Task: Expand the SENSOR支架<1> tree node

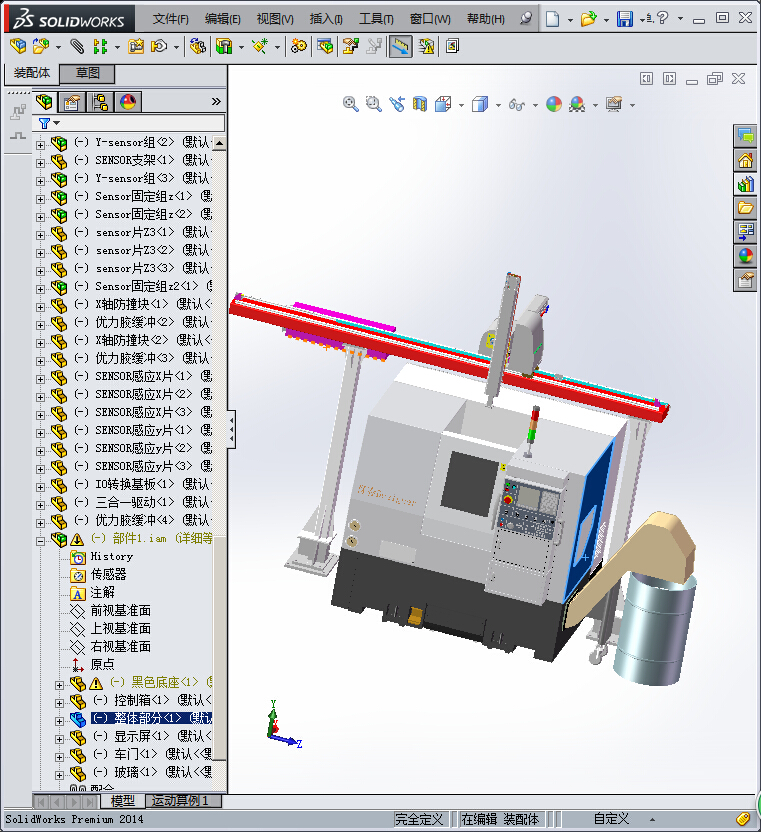Action: click(40, 163)
